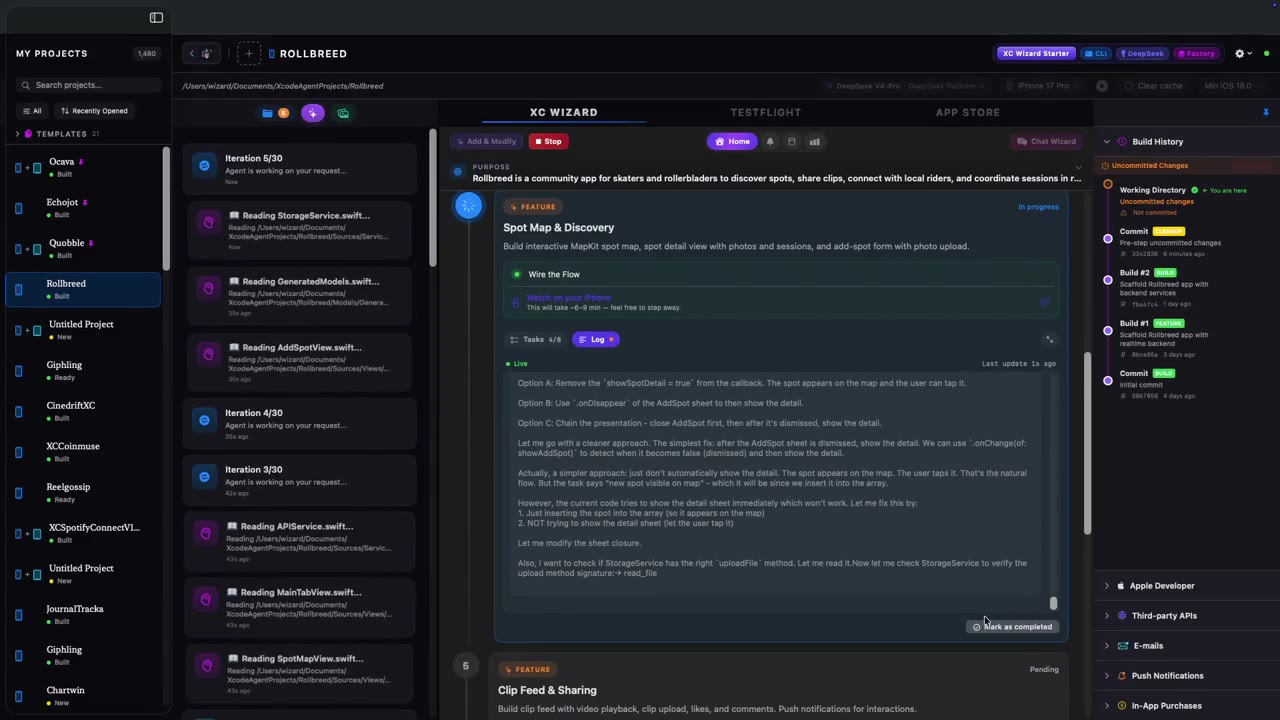Viewport: 1280px width, 720px height.
Task: Click the Purpose circle icon
Action: coord(458,172)
